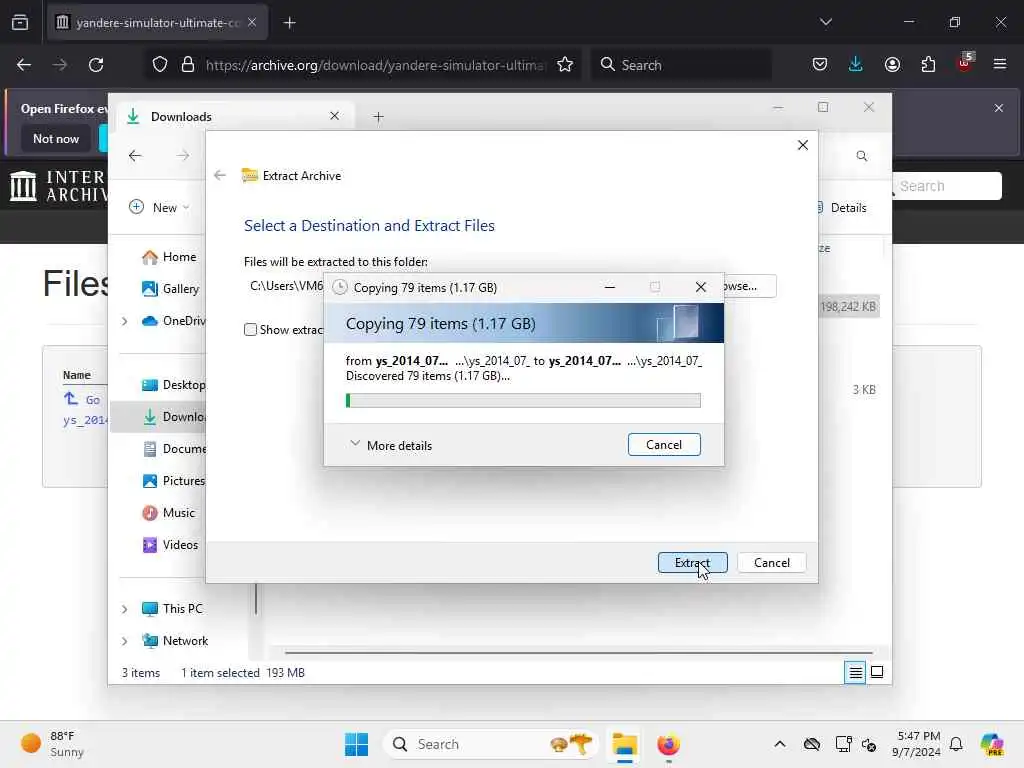Screen dimensions: 1024x768
Task: Go back in File Explorer
Action: click(x=135, y=155)
